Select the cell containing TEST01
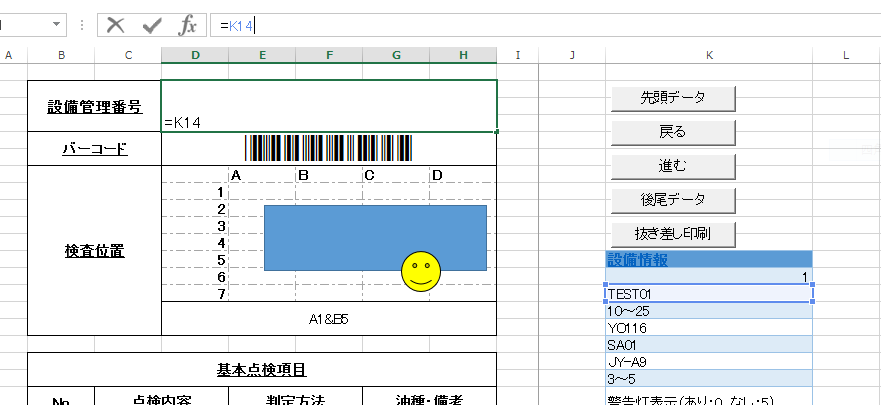881x405 pixels. click(708, 293)
